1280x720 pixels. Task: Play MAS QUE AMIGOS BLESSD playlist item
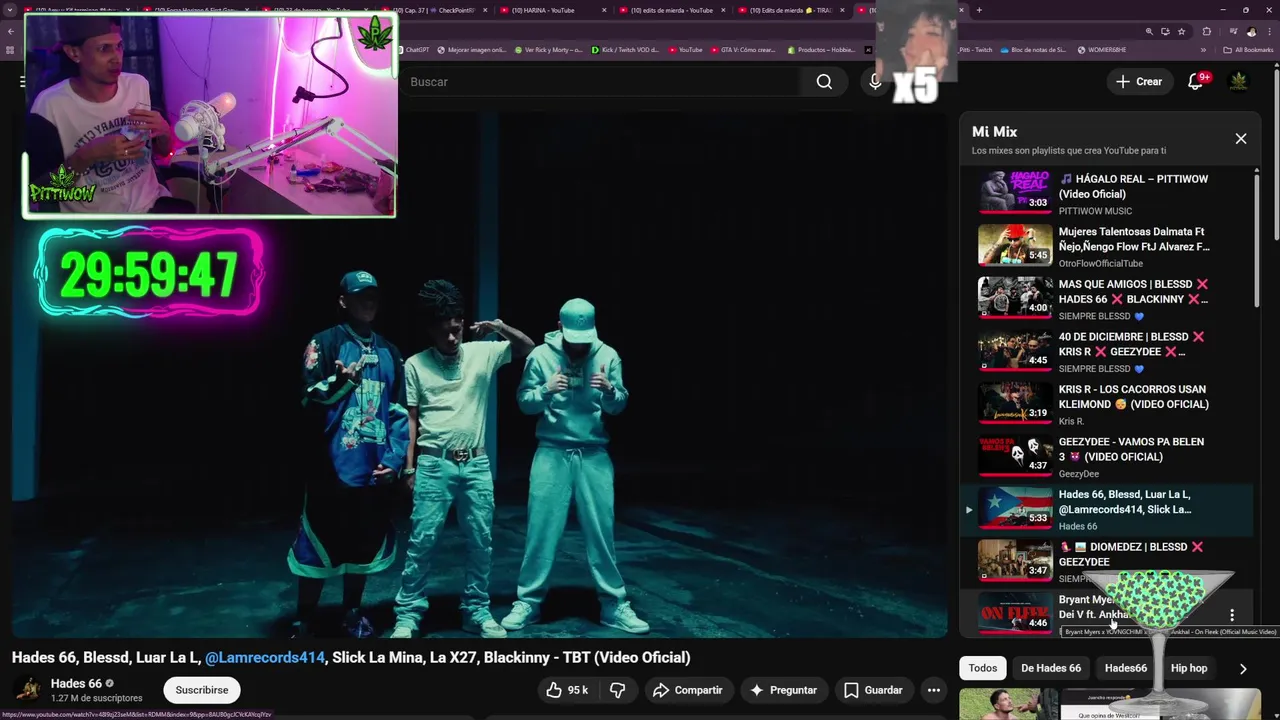[x=1106, y=297]
